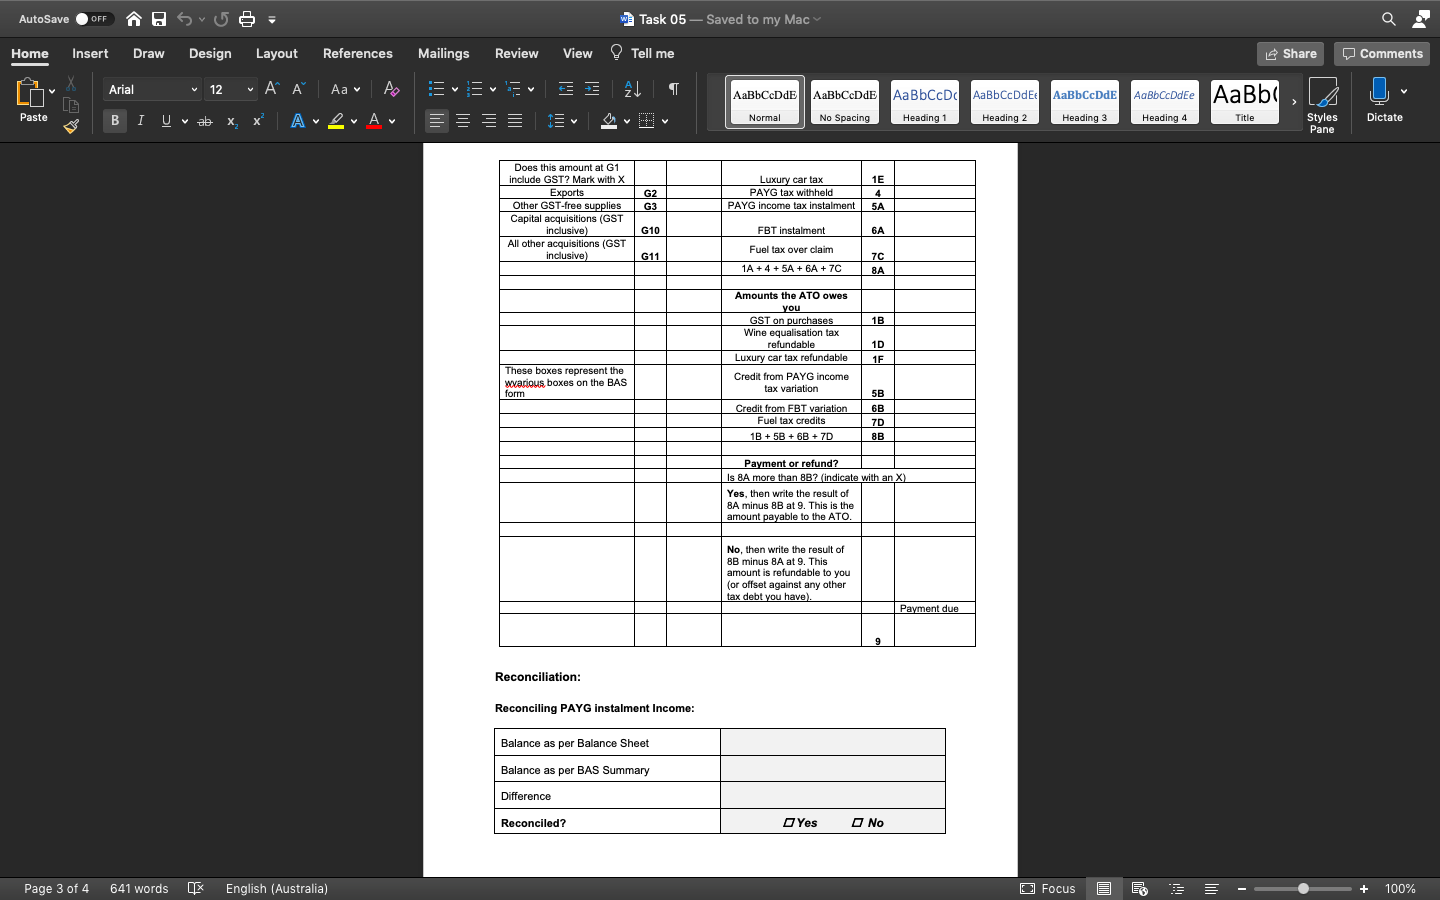
Task: Print the document using the printer icon
Action: (x=247, y=19)
